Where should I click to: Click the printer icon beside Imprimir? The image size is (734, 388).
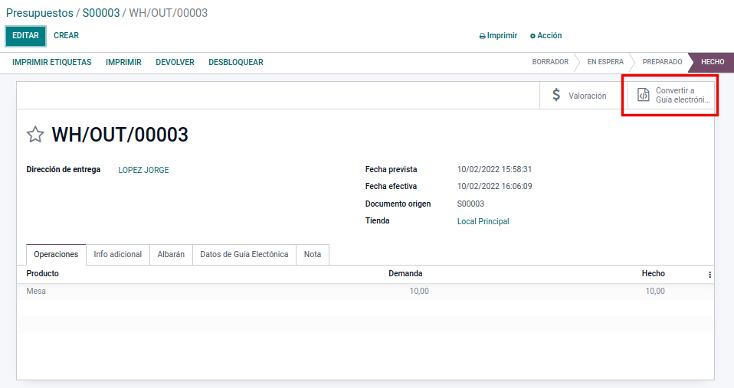[x=482, y=36]
